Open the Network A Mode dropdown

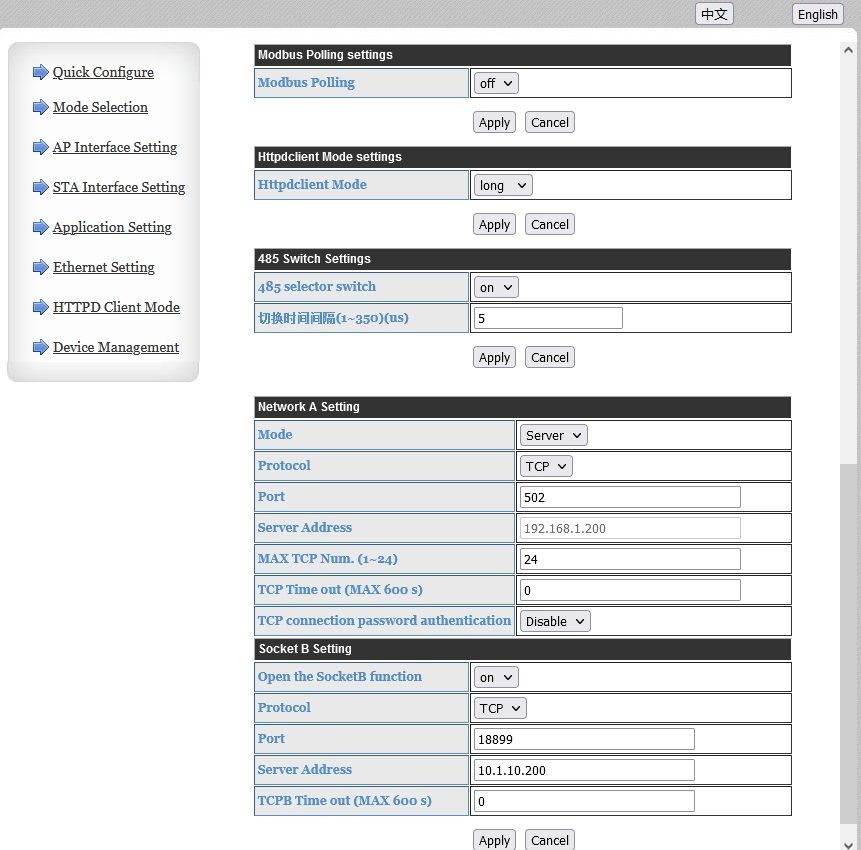[554, 435]
